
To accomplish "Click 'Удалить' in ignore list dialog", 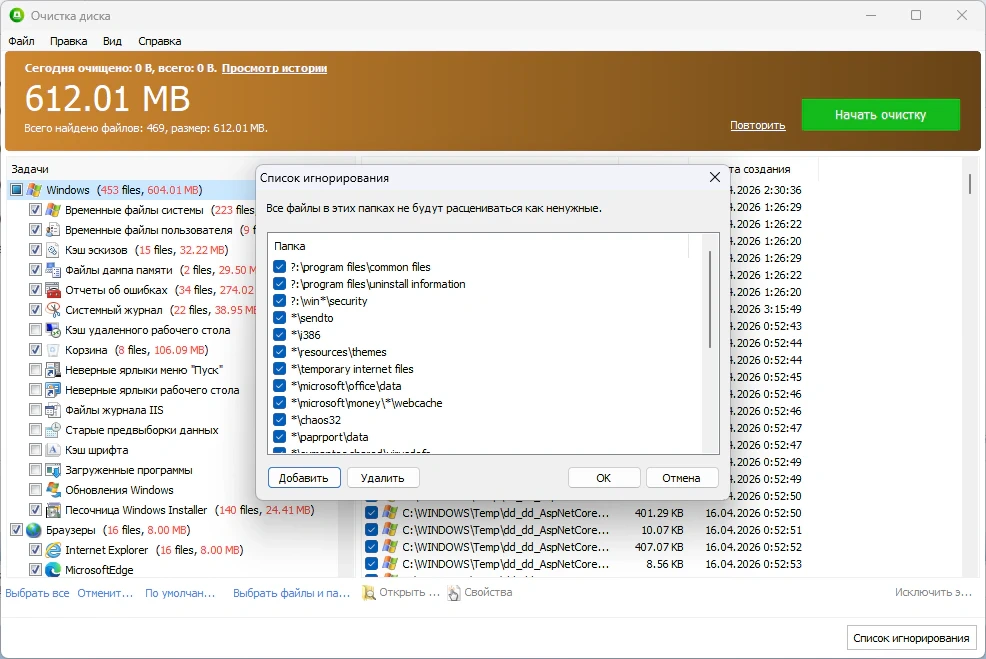I will click(x=382, y=478).
